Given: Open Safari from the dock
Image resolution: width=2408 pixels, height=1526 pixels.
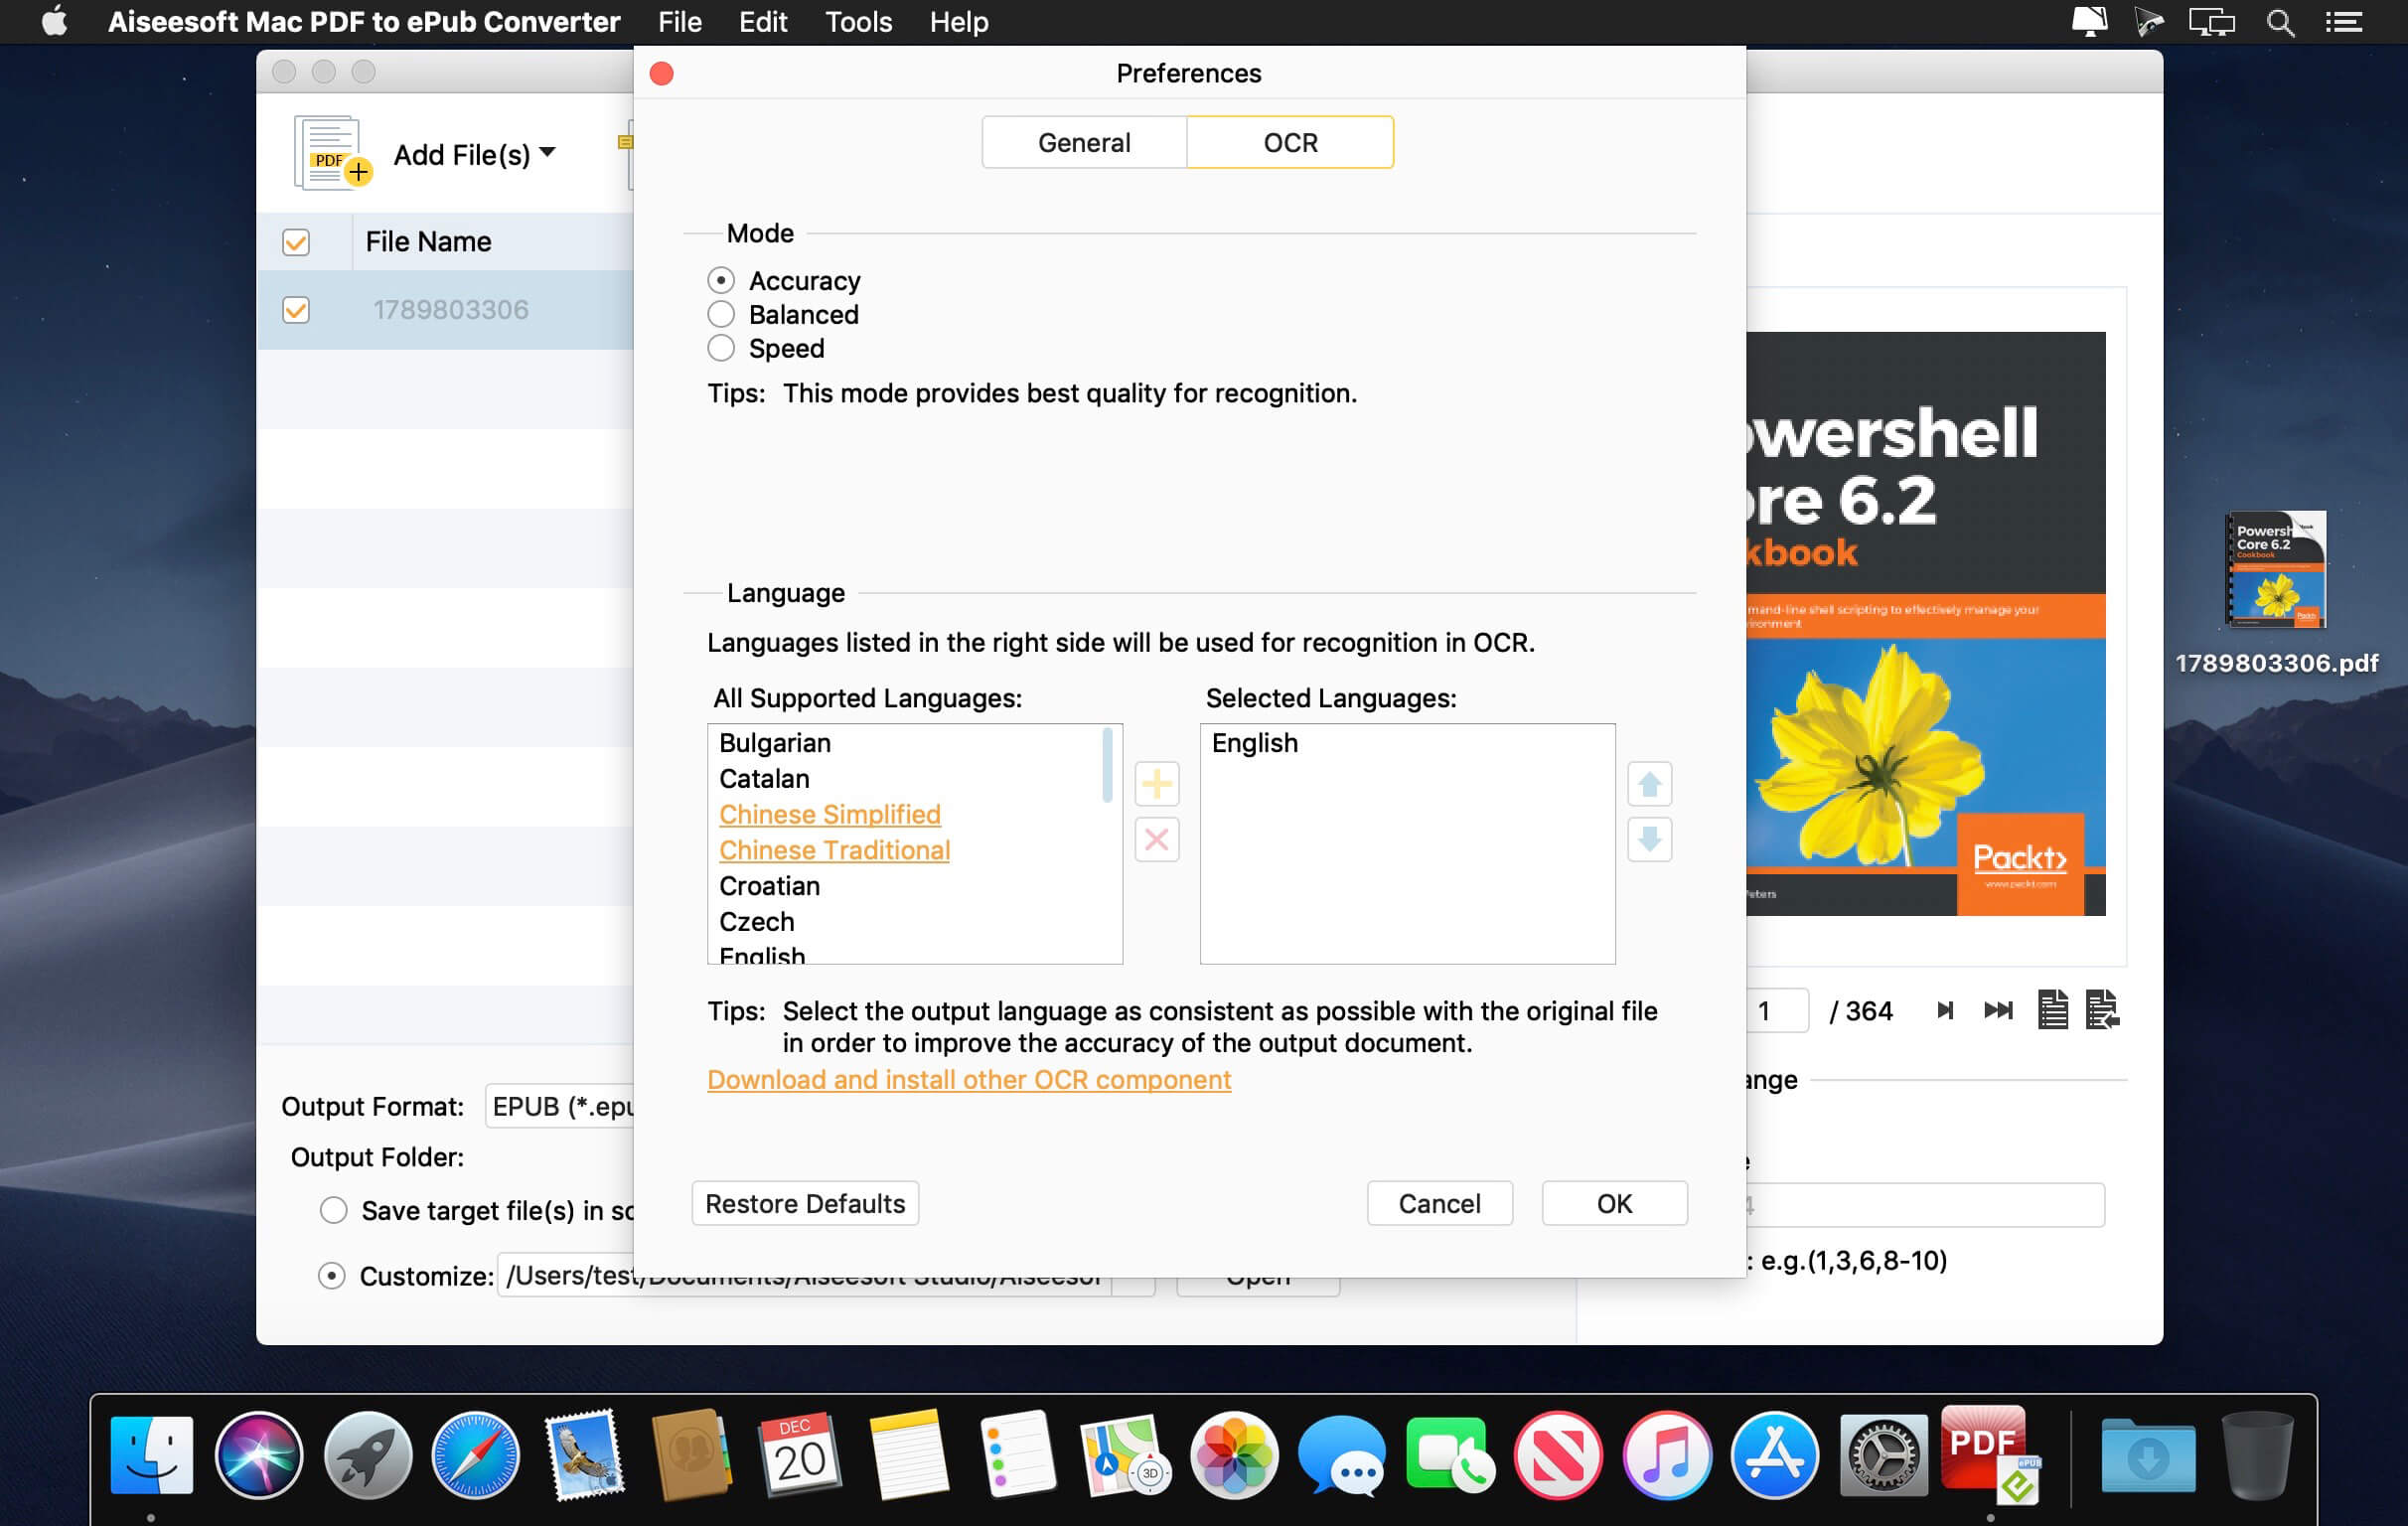Looking at the screenshot, I should click(476, 1455).
